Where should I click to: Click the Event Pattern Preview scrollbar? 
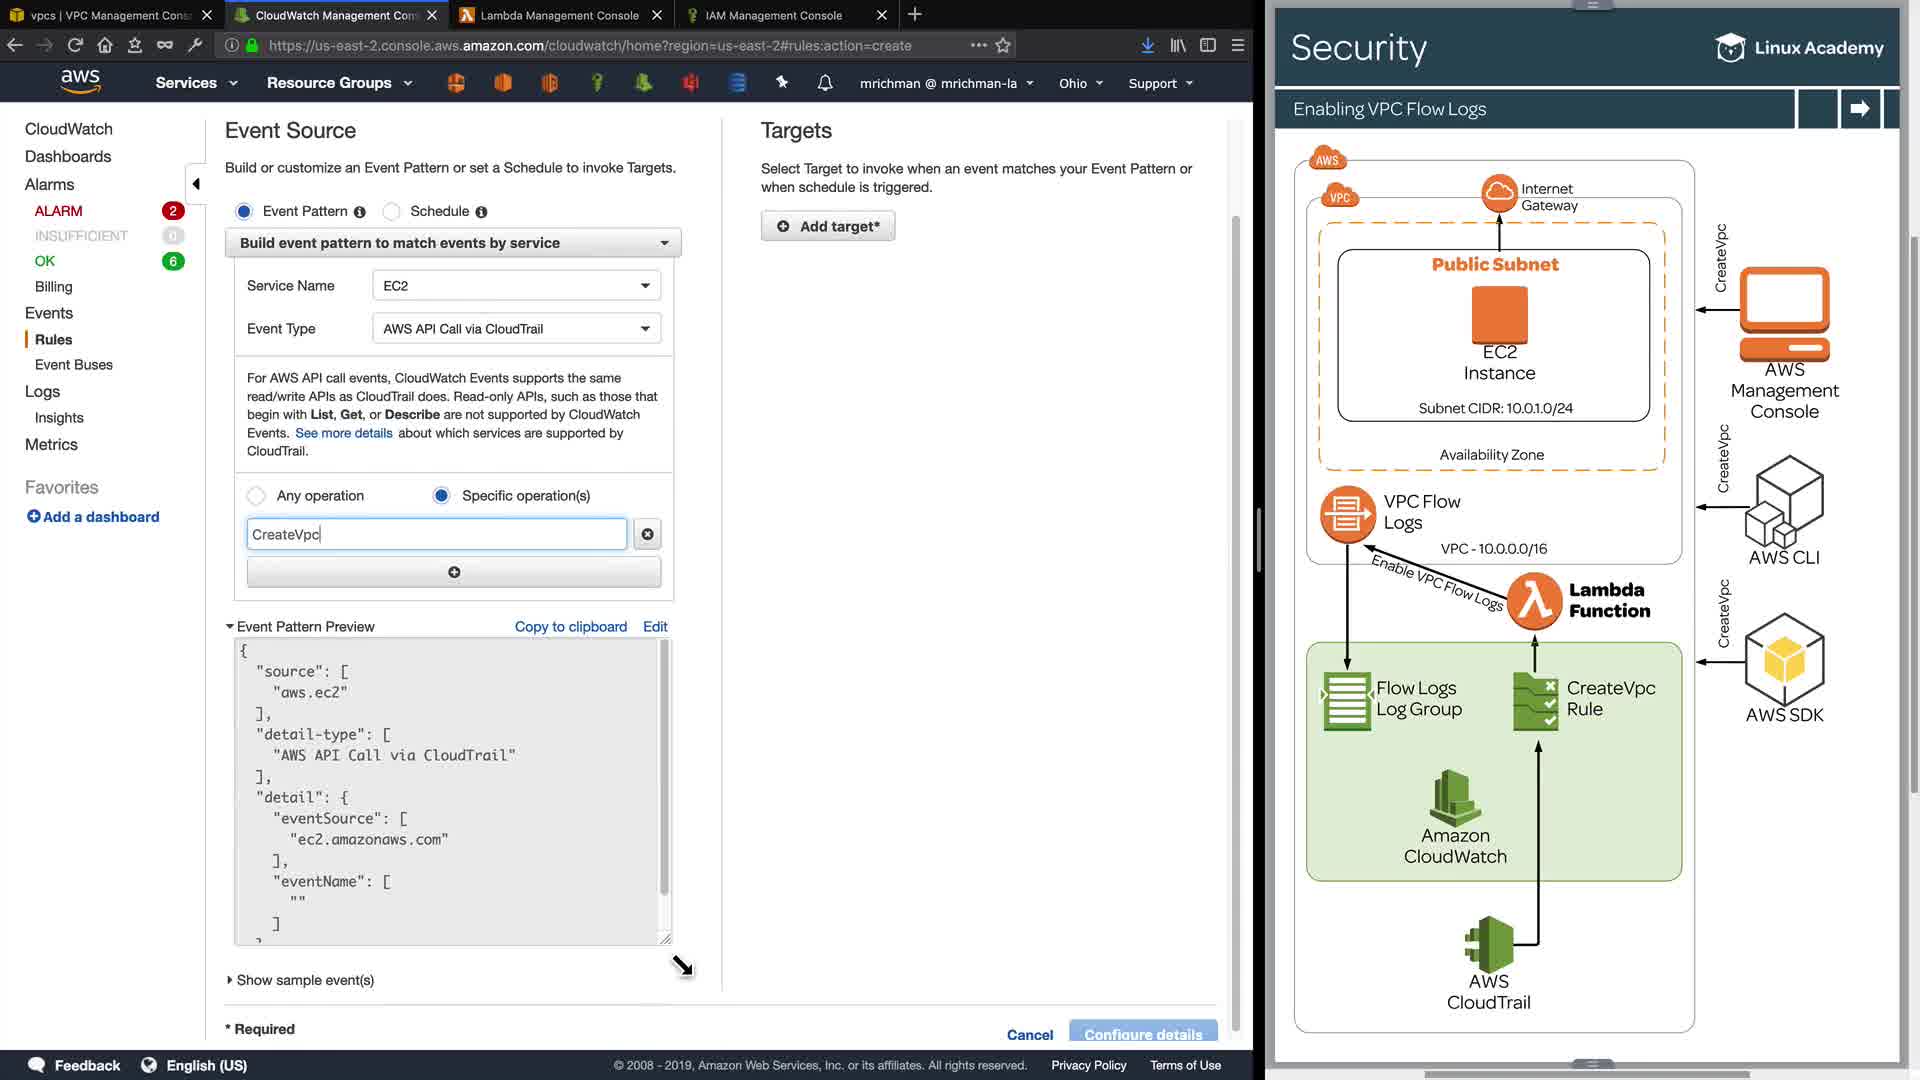tap(664, 768)
